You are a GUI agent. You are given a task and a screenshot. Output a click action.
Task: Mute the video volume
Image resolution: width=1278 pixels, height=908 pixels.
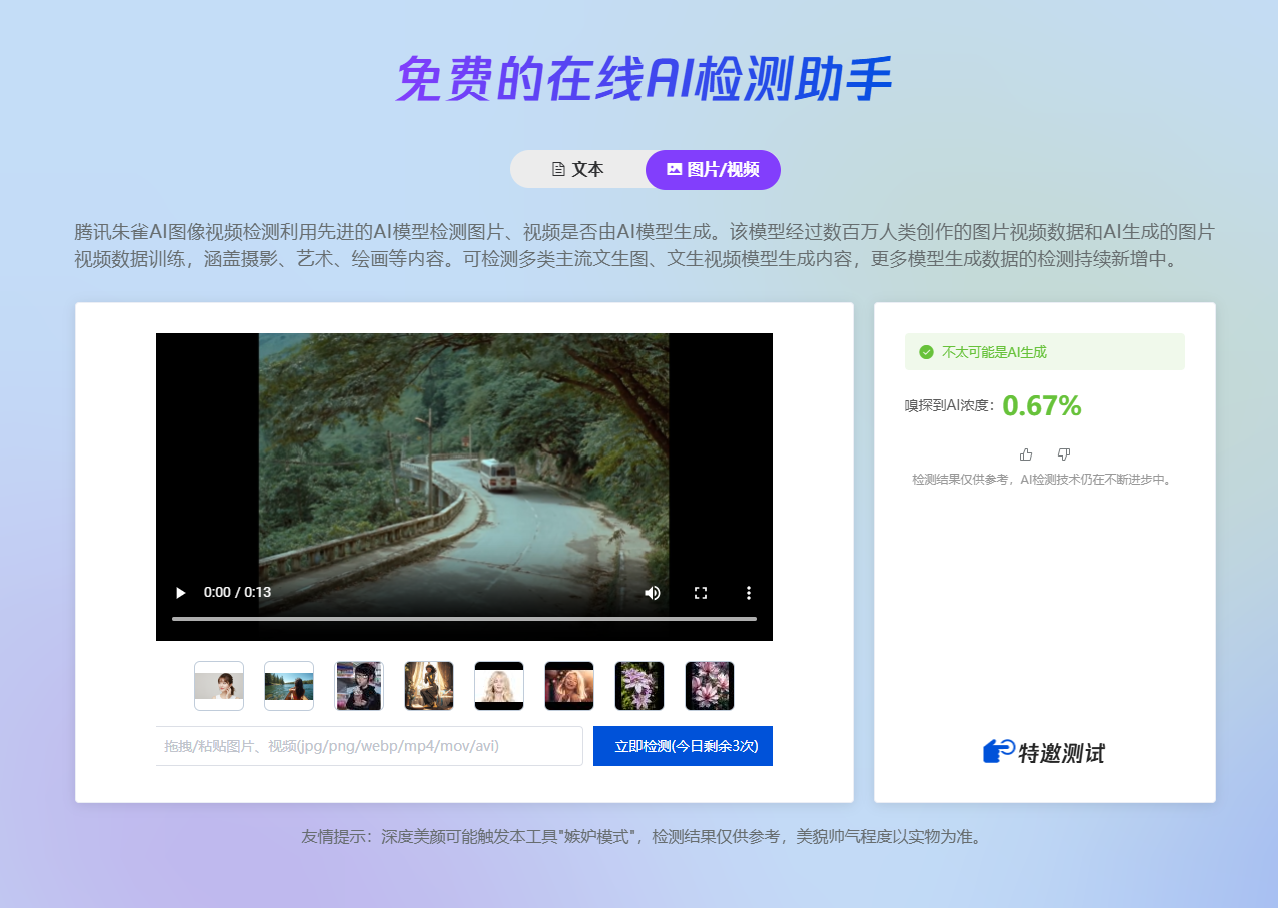653,593
